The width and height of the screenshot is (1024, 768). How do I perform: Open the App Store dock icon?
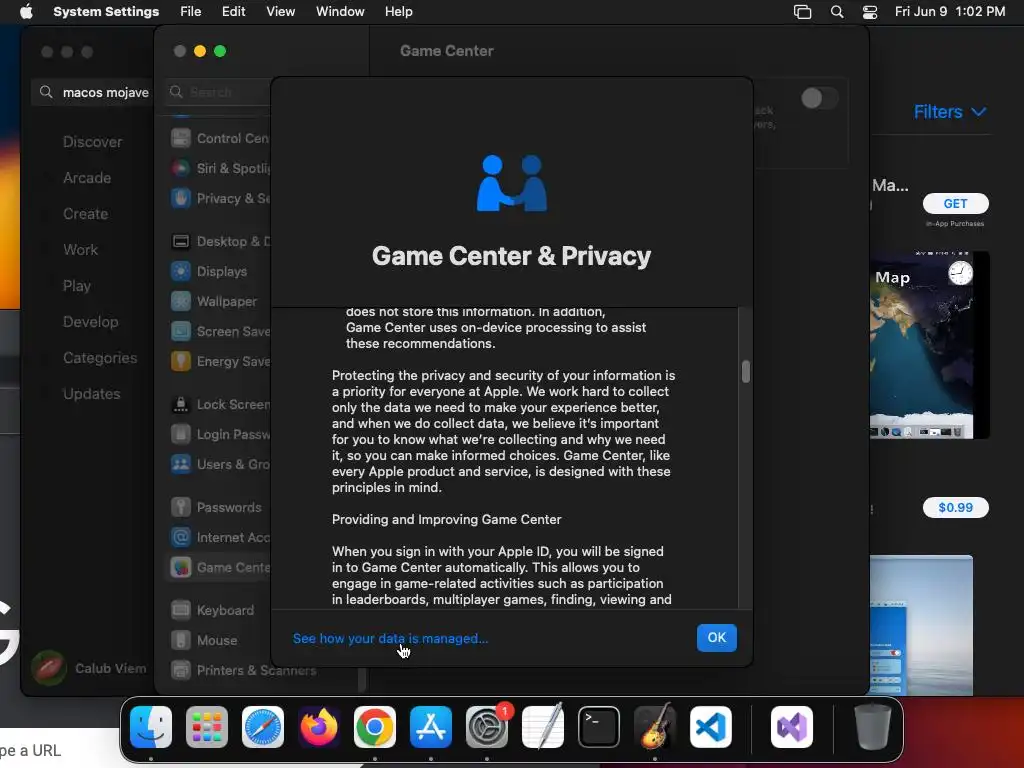click(x=431, y=727)
